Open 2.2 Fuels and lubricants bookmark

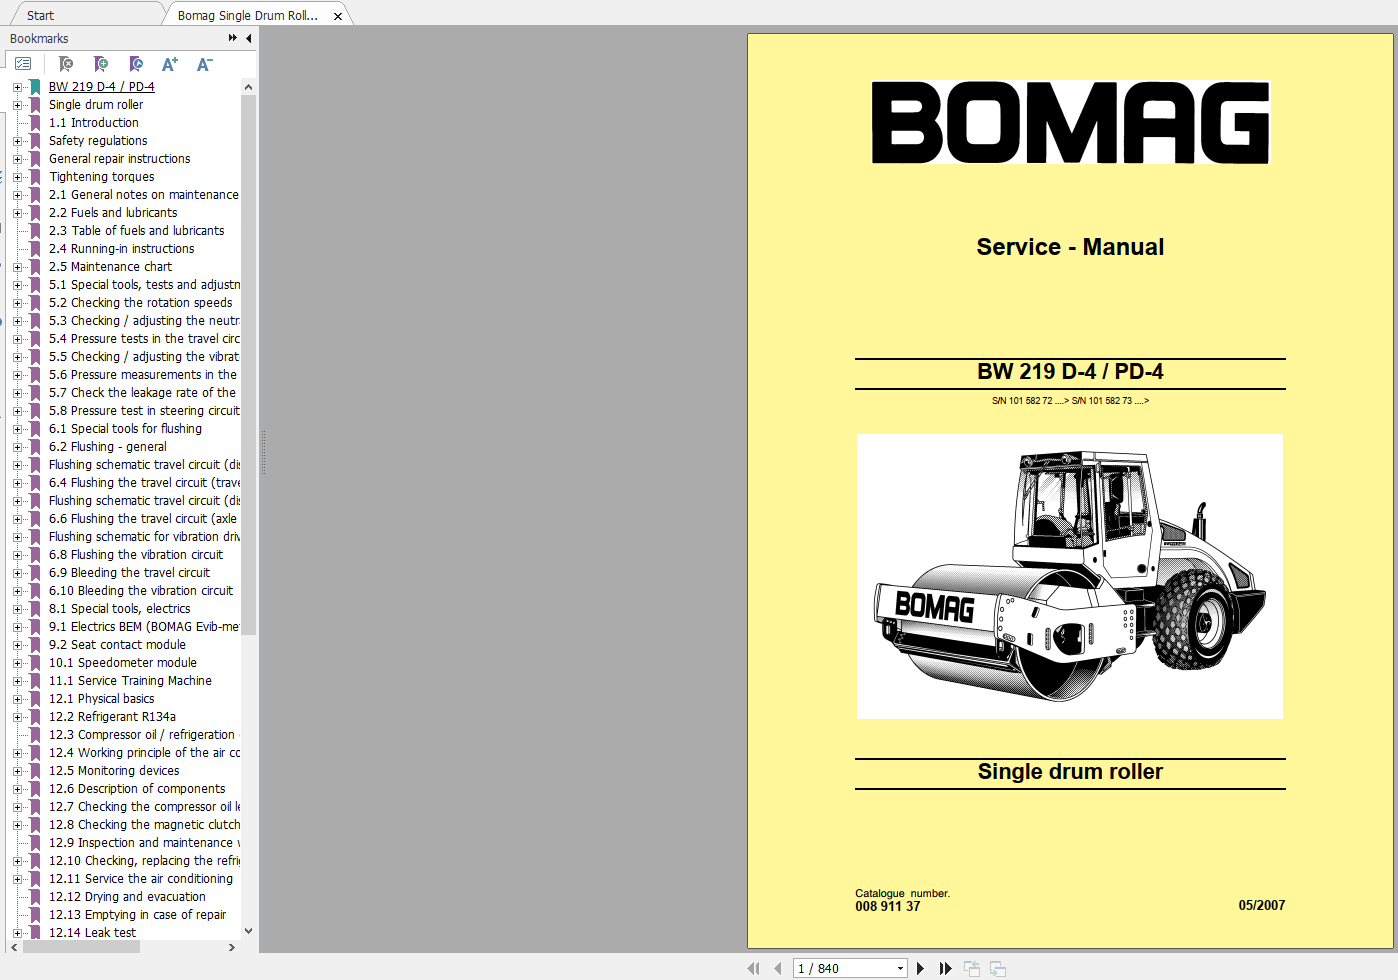(113, 213)
